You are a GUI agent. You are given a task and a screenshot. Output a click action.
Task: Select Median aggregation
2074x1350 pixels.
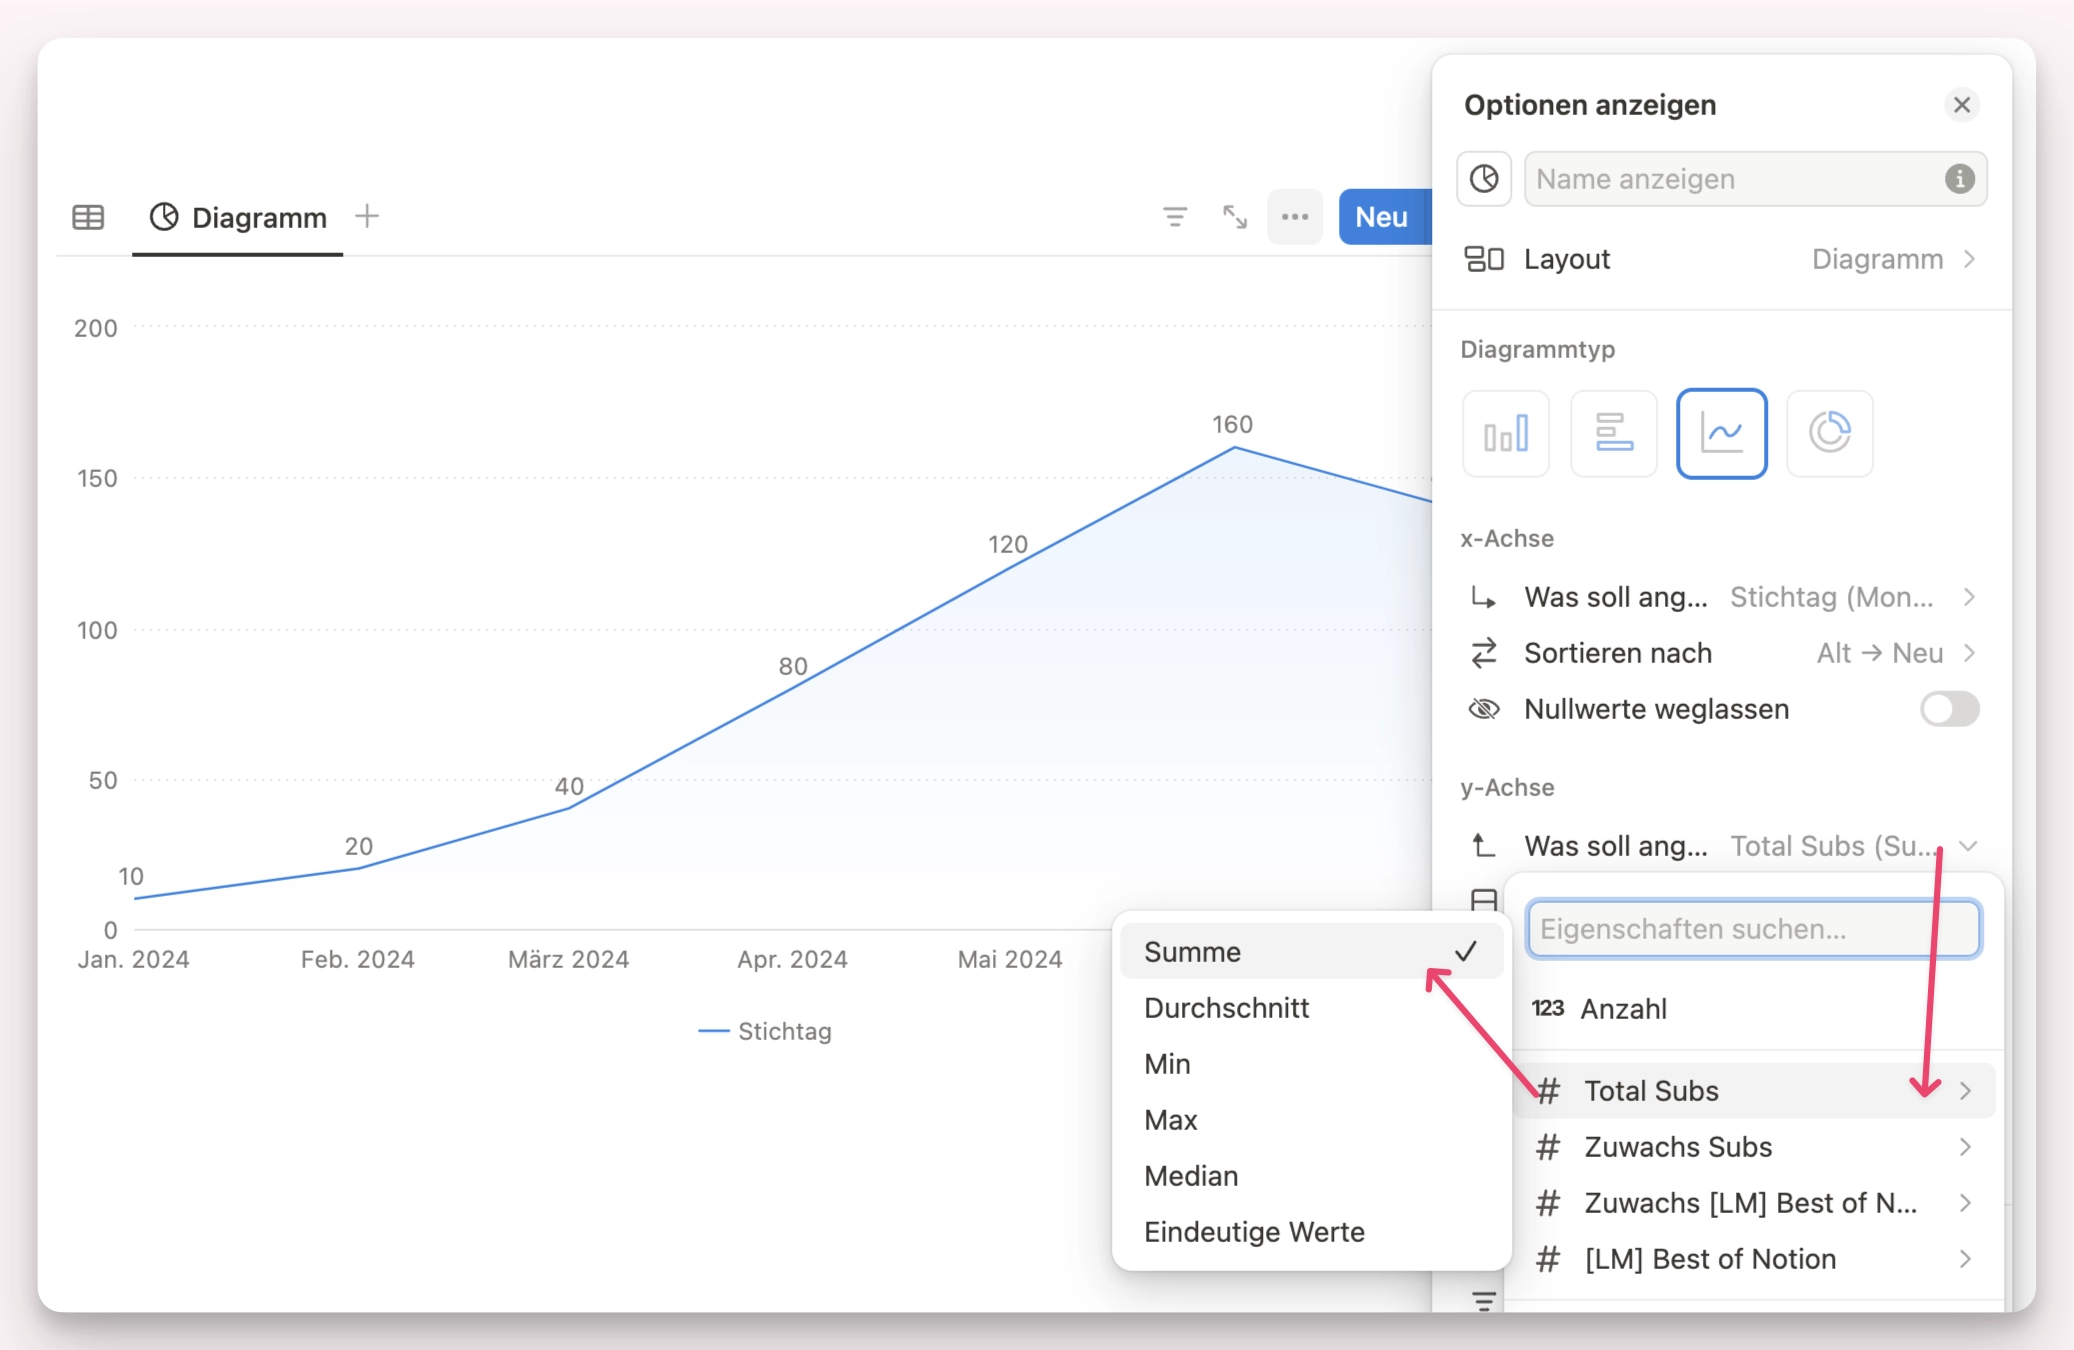coord(1311,1176)
